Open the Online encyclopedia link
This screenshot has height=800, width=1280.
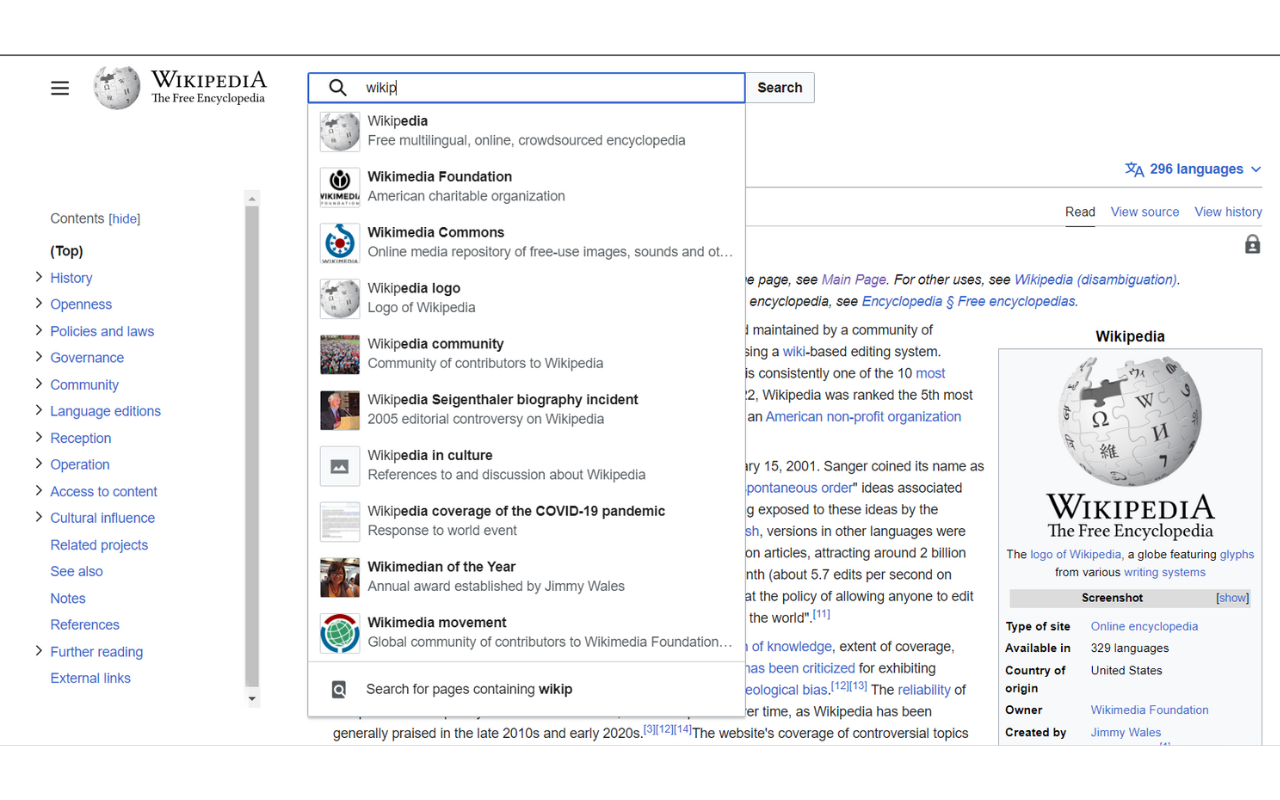coord(1144,627)
